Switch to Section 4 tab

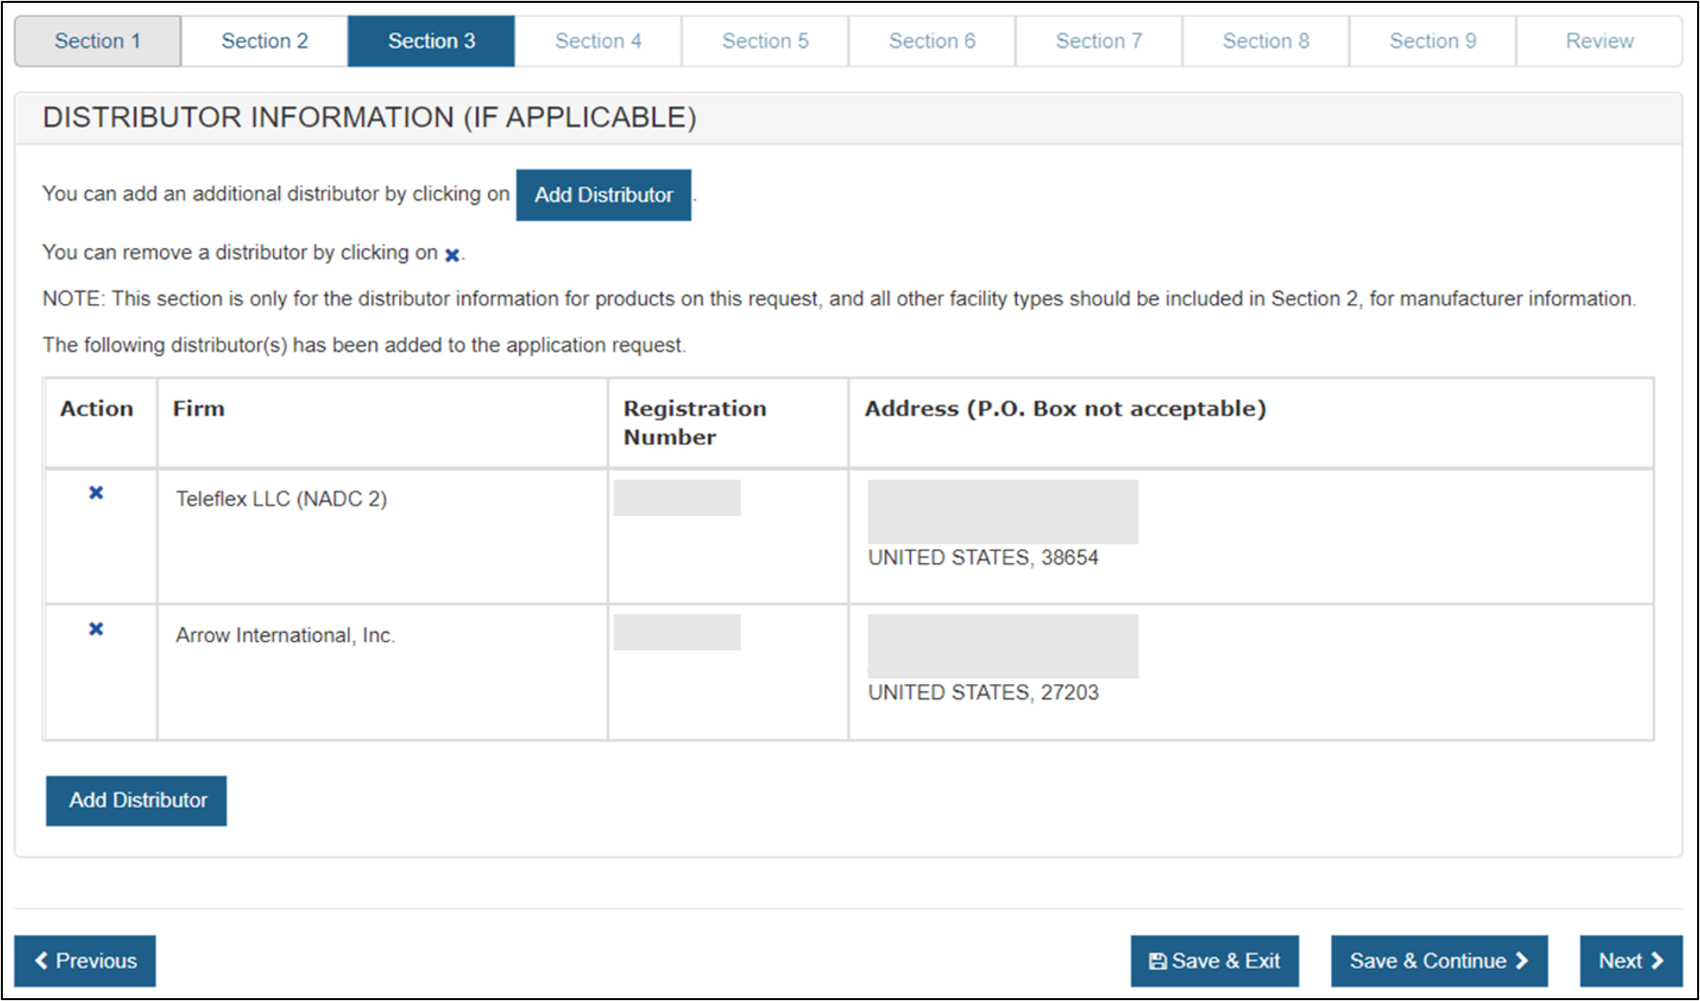point(598,41)
